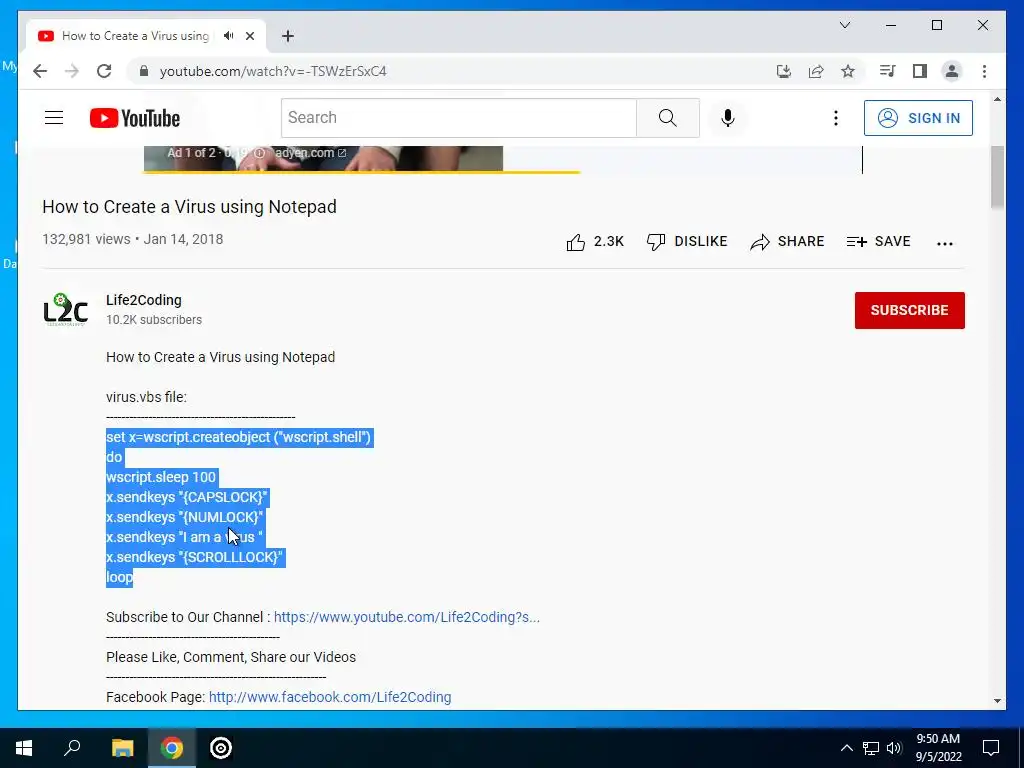Click Chrome icon in taskbar
The width and height of the screenshot is (1024, 768).
(x=172, y=748)
